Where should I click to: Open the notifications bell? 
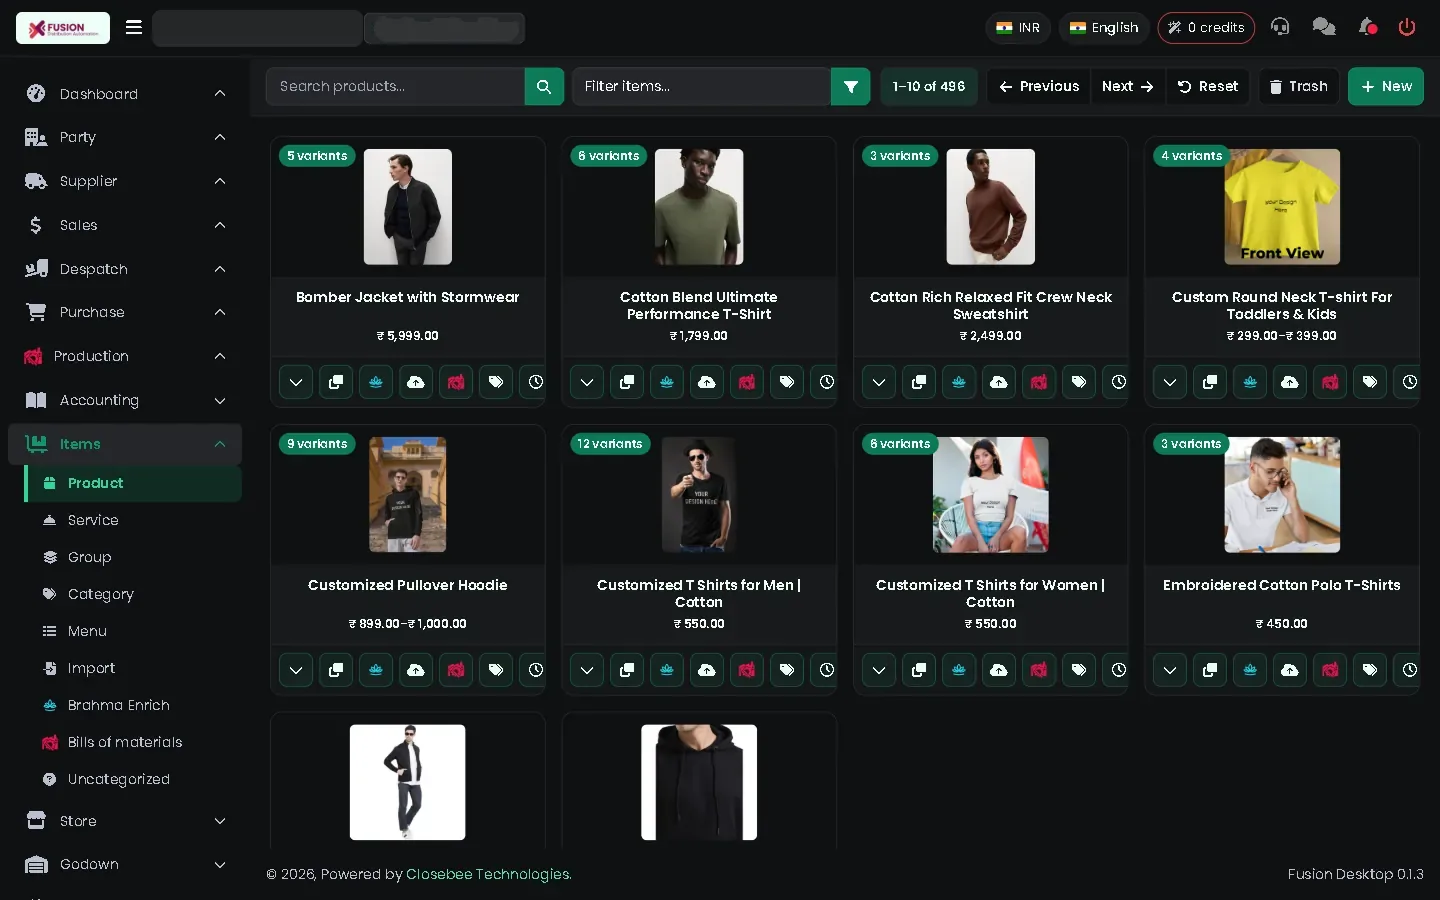(x=1367, y=27)
